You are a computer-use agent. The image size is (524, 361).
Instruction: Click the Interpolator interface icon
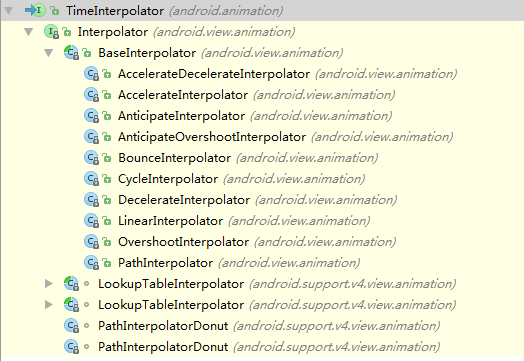tap(51, 32)
